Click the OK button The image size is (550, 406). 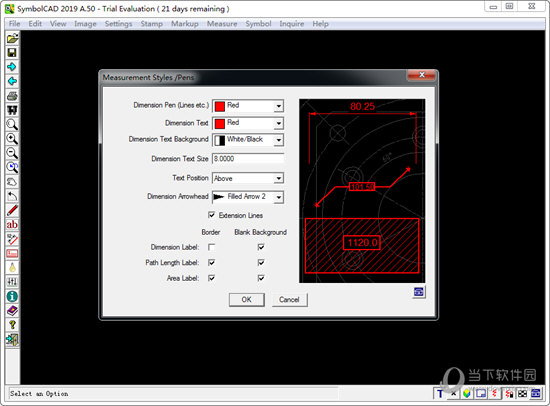[247, 300]
